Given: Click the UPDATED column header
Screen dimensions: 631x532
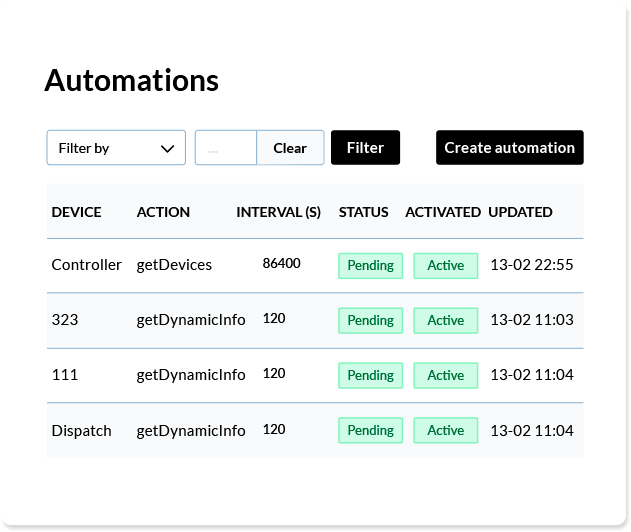Looking at the screenshot, I should point(520,212).
